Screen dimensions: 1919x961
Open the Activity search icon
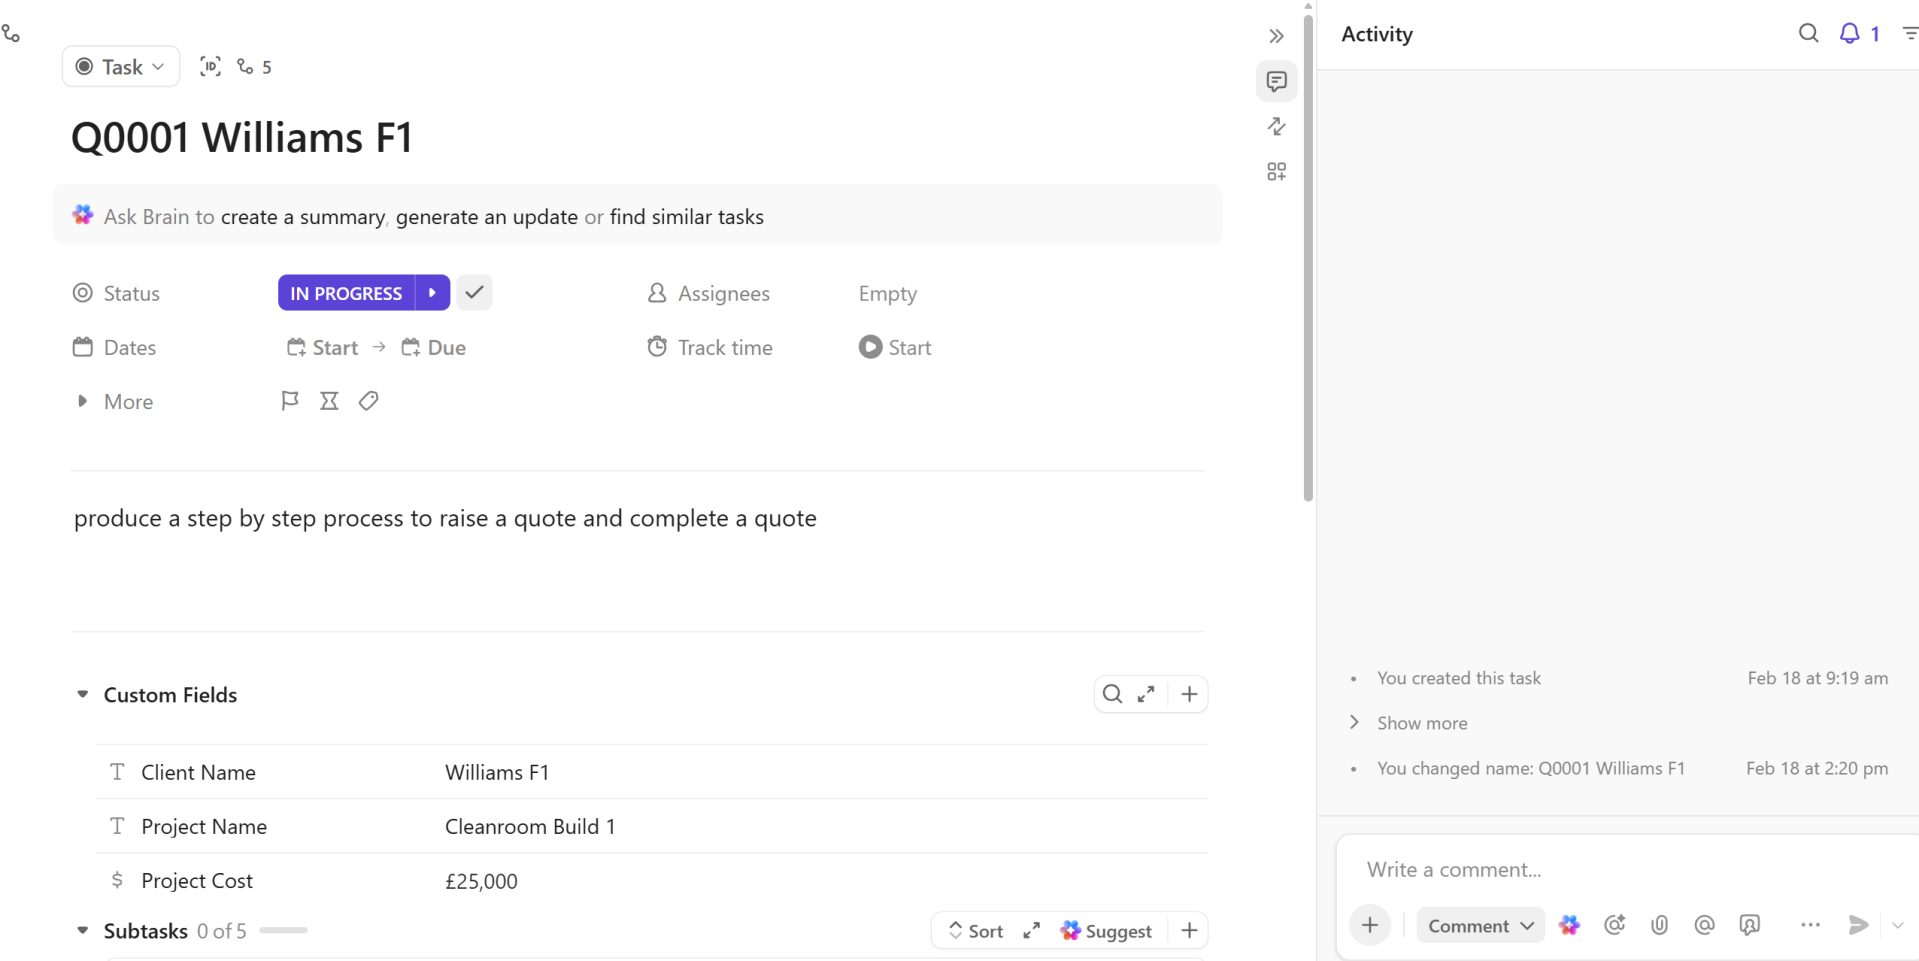coord(1808,34)
